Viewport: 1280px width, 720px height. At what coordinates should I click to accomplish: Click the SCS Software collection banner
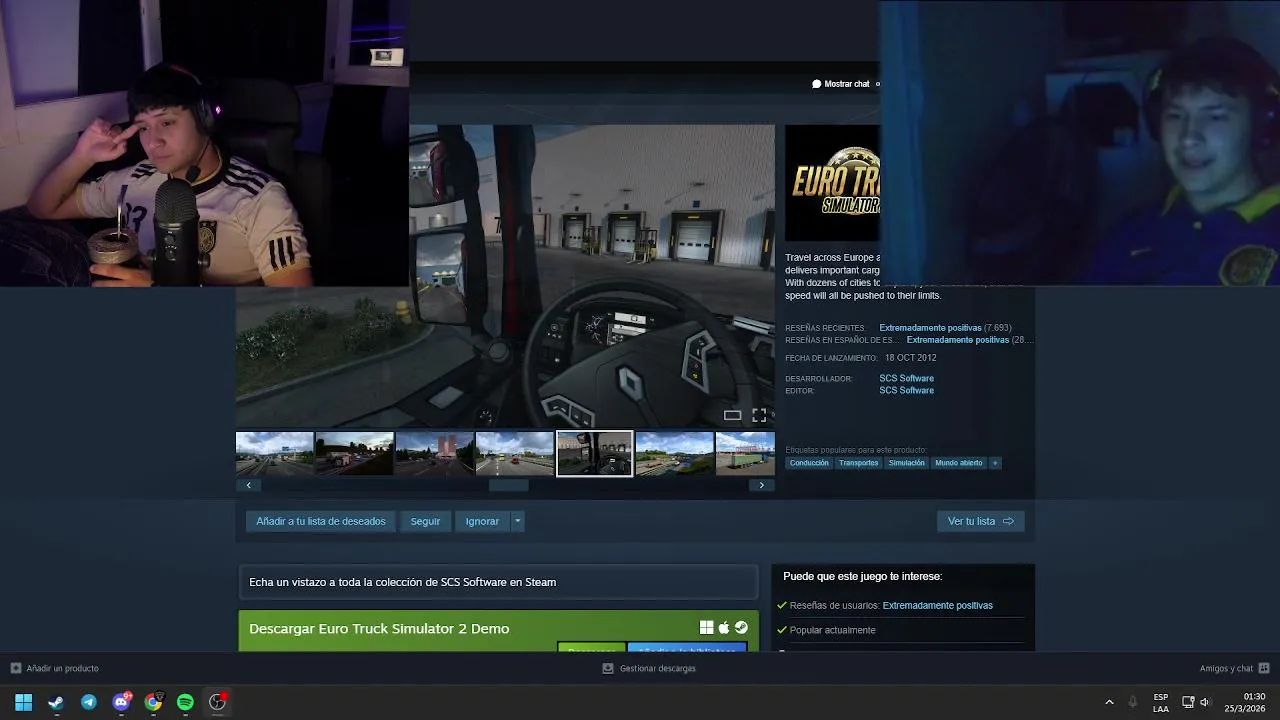pos(498,582)
